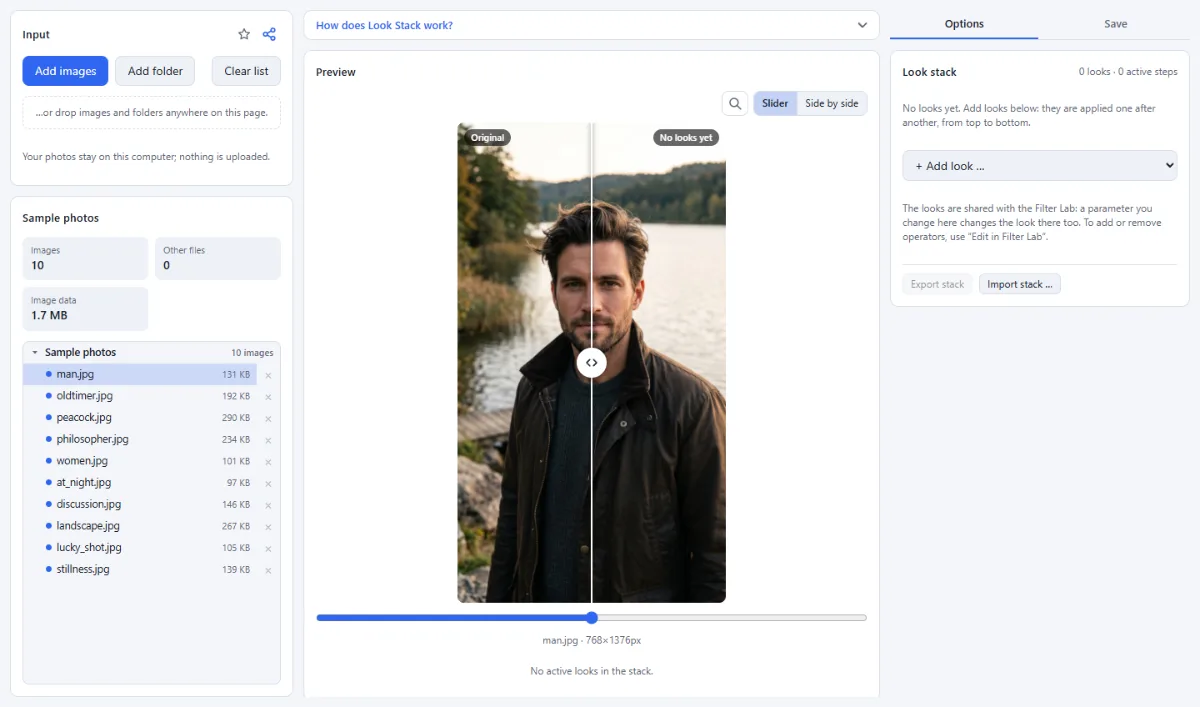
Task: Click Import stack button
Action: (1020, 284)
